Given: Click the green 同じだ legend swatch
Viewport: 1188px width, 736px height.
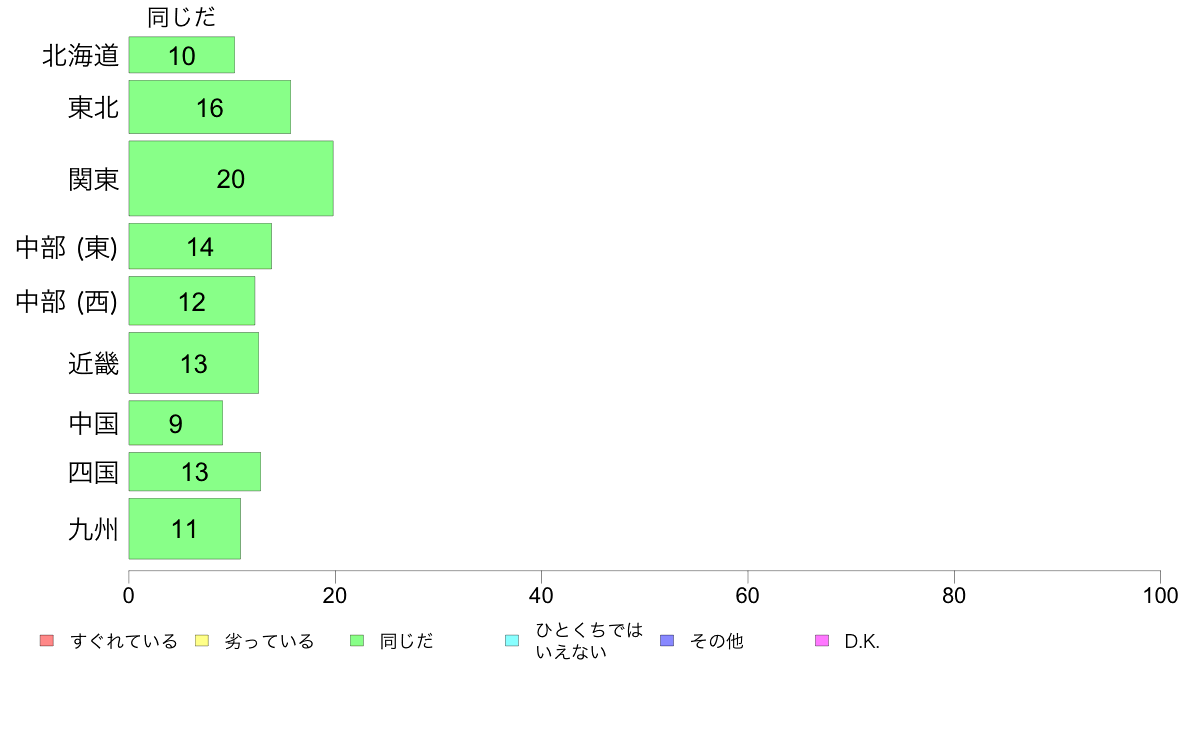Looking at the screenshot, I should coord(357,641).
